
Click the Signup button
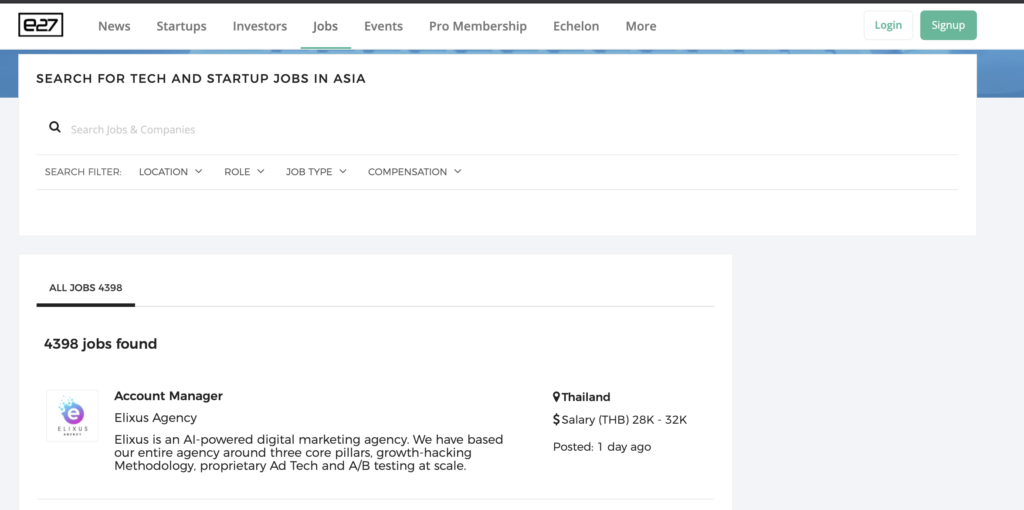[x=948, y=25]
